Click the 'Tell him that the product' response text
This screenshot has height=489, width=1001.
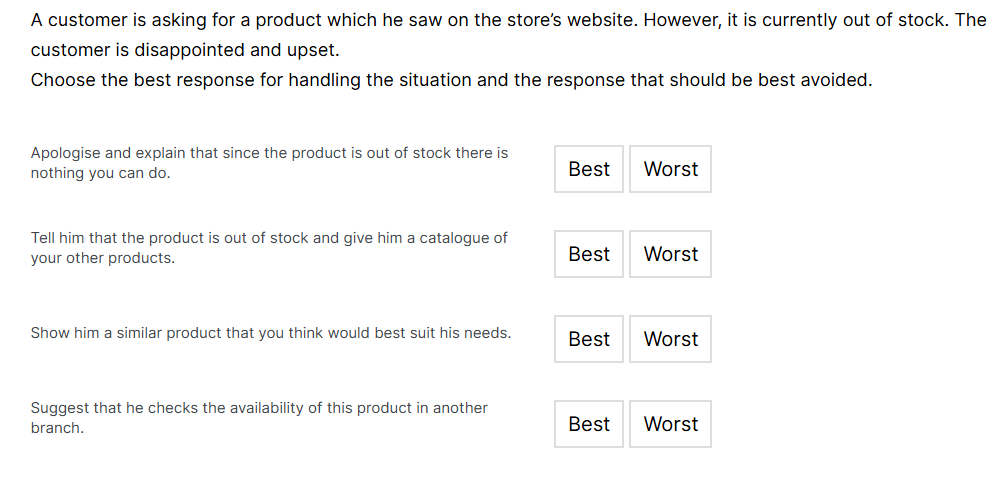pyautogui.click(x=269, y=248)
